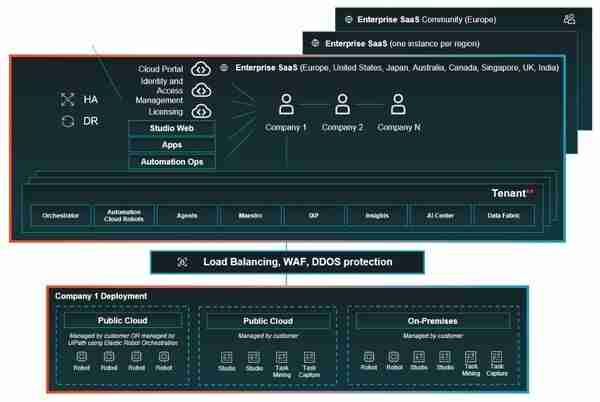Image resolution: width=600 pixels, height=402 pixels.
Task: Select the Automation Ops box
Action: pyautogui.click(x=172, y=162)
